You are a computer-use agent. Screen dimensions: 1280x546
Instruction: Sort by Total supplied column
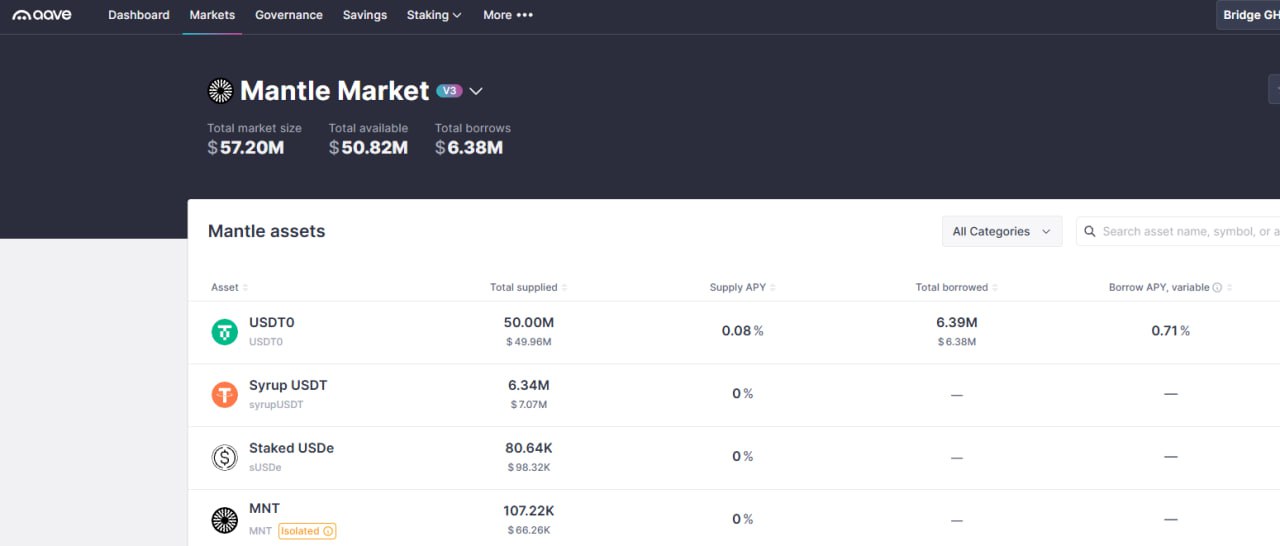[528, 288]
